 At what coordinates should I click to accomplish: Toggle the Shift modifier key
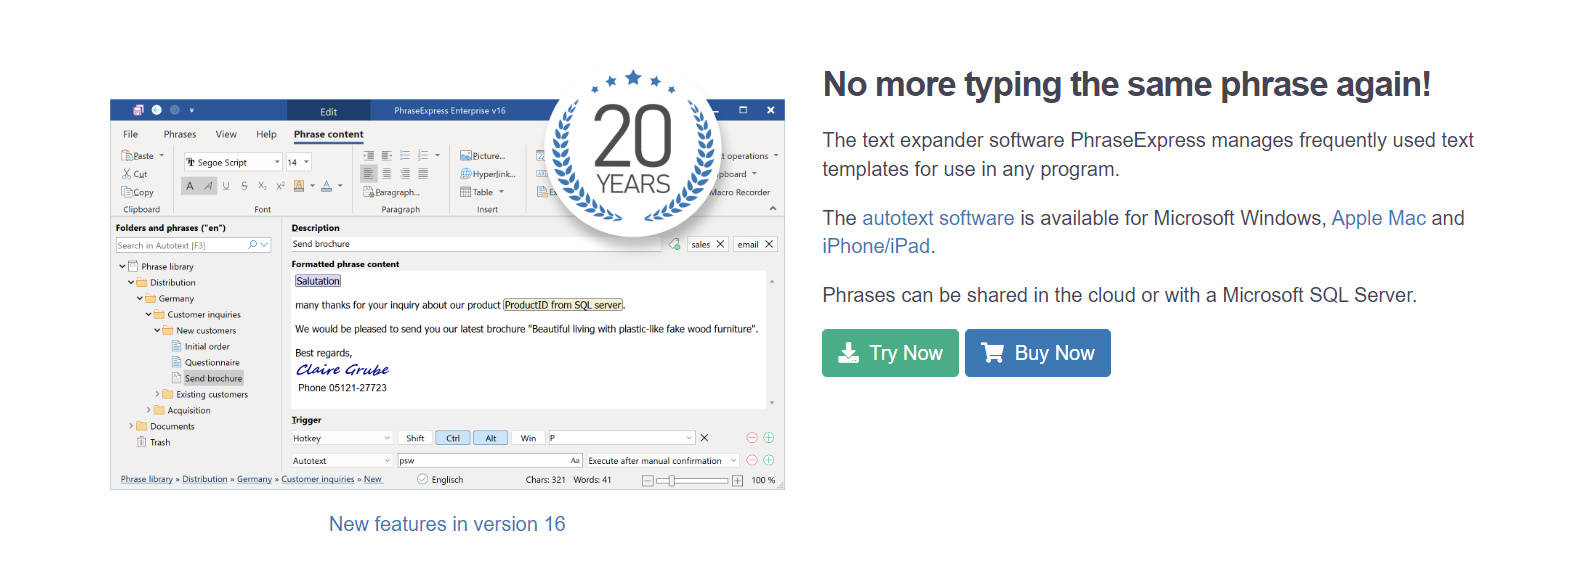[x=415, y=438]
